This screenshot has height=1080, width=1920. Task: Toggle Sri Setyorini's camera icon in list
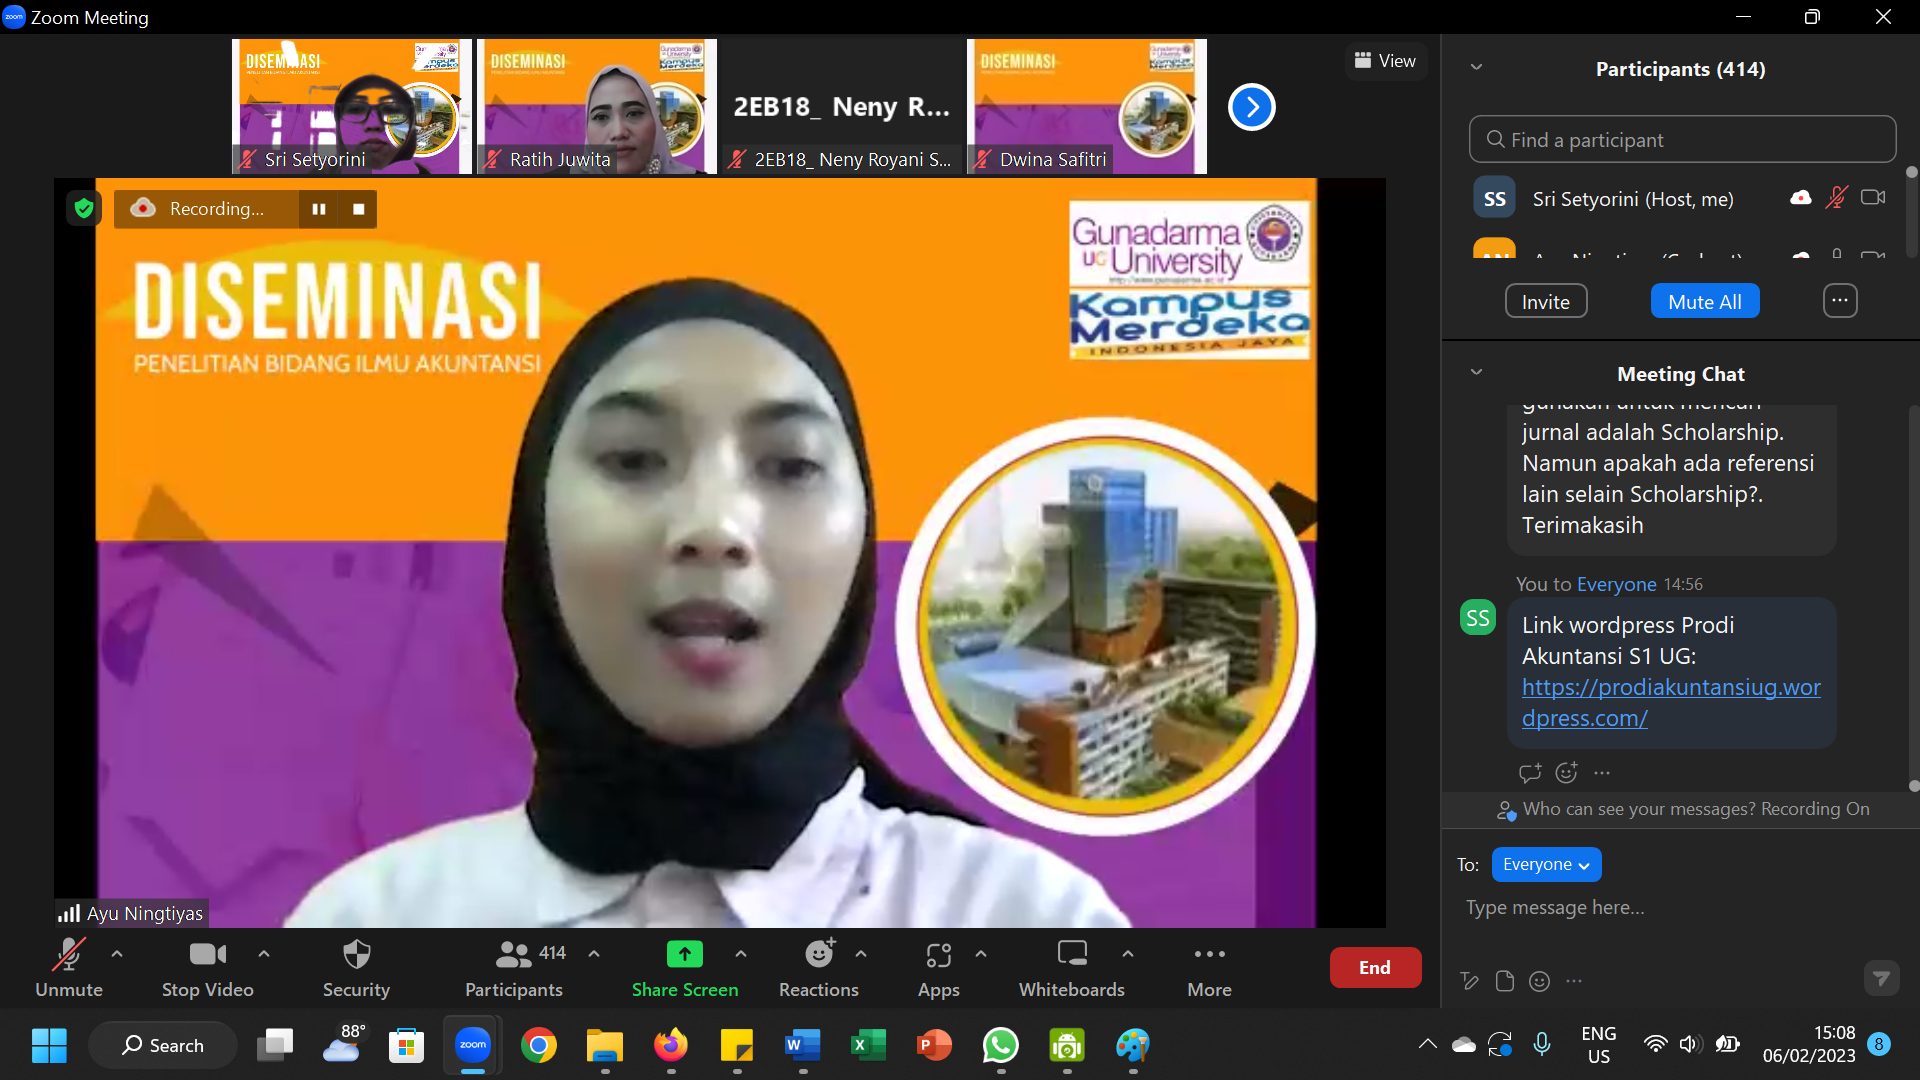pos(1873,198)
